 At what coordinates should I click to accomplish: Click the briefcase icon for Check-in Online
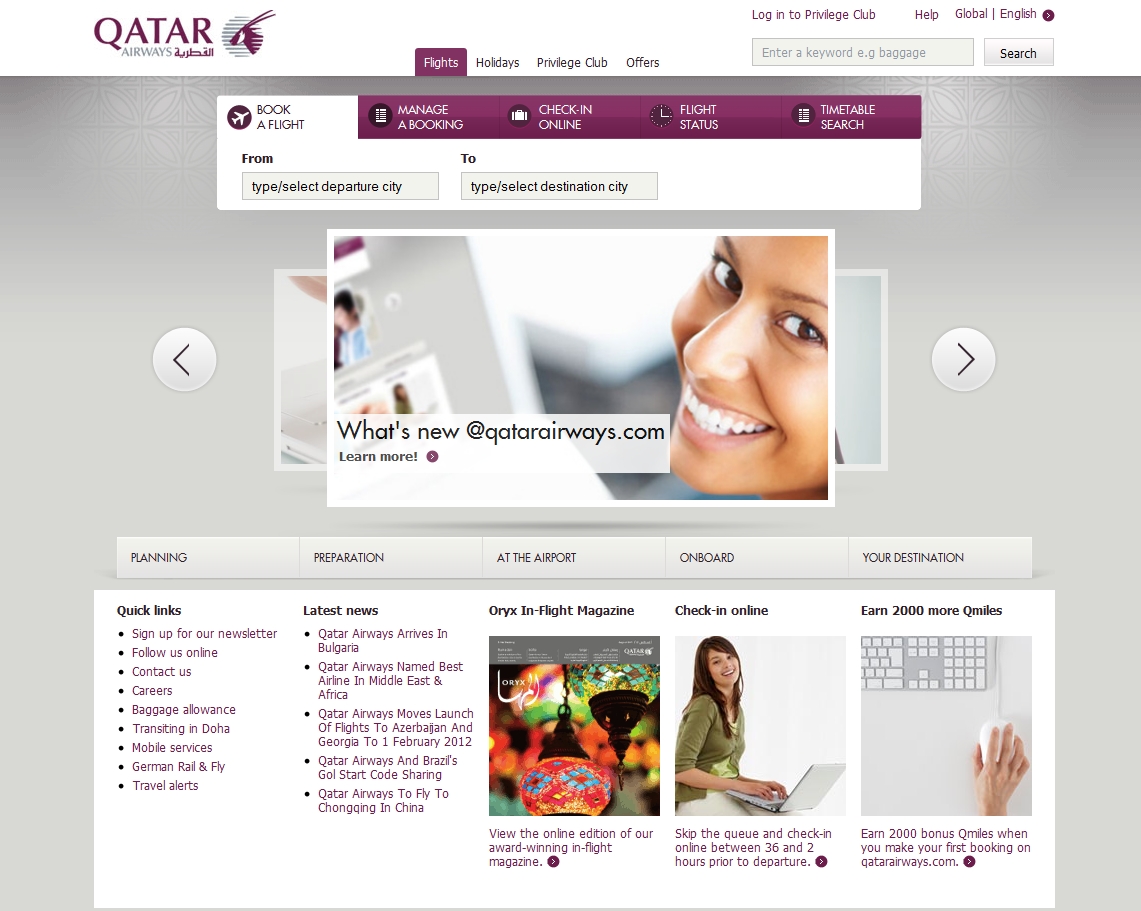519,116
